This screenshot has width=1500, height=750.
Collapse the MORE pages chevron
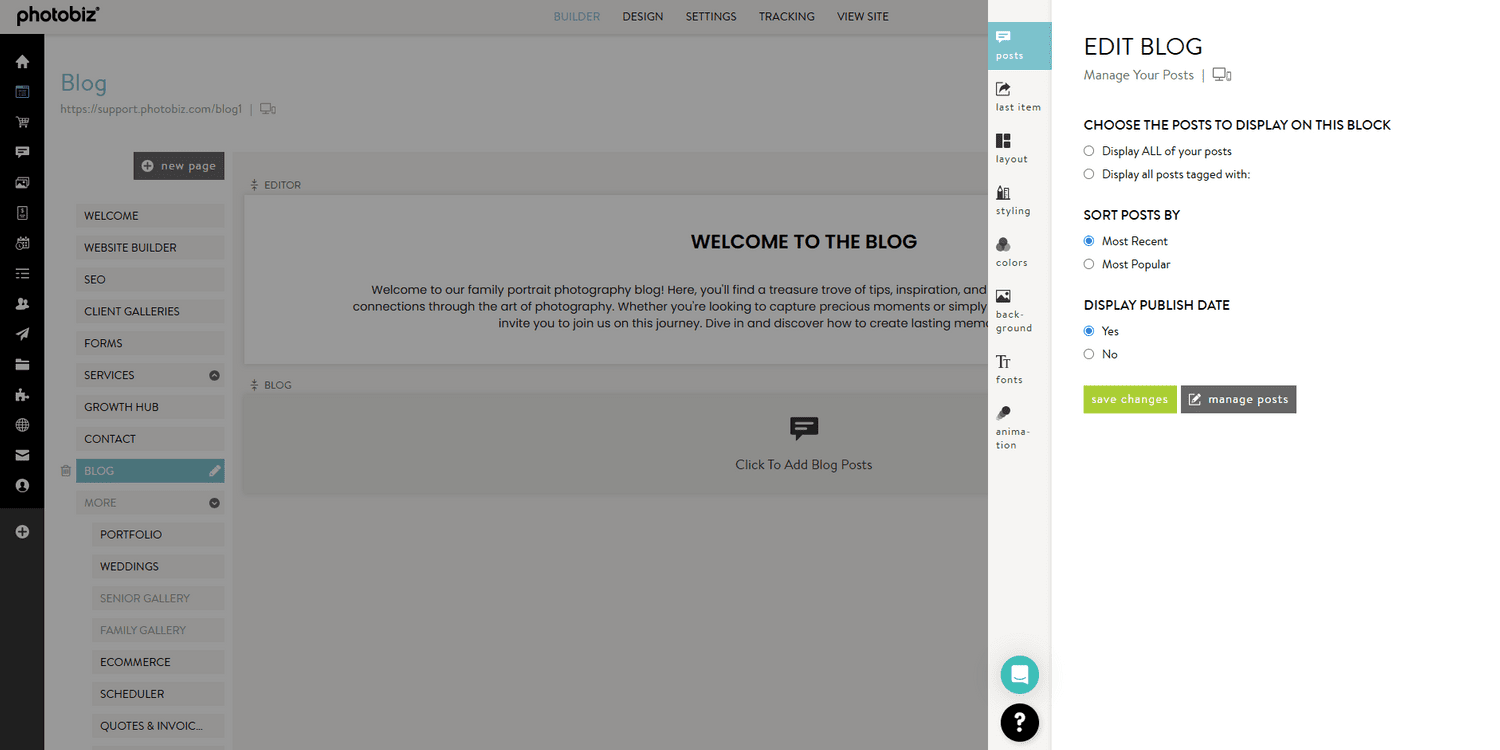tap(214, 503)
